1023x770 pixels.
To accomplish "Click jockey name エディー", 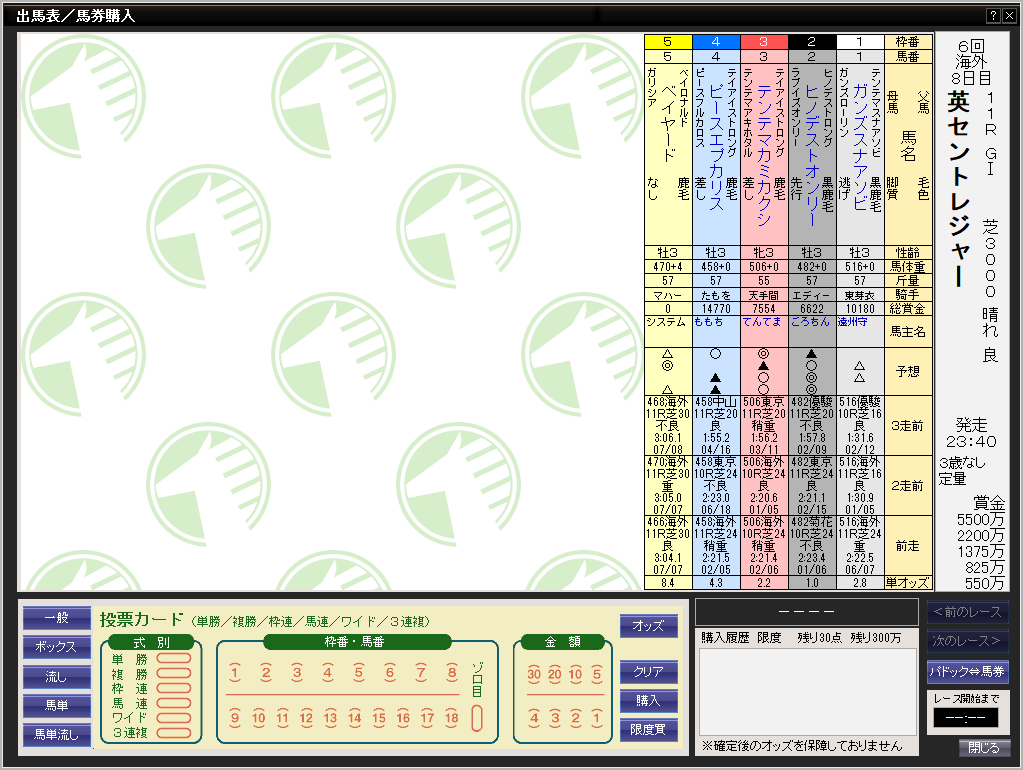I will [812, 296].
